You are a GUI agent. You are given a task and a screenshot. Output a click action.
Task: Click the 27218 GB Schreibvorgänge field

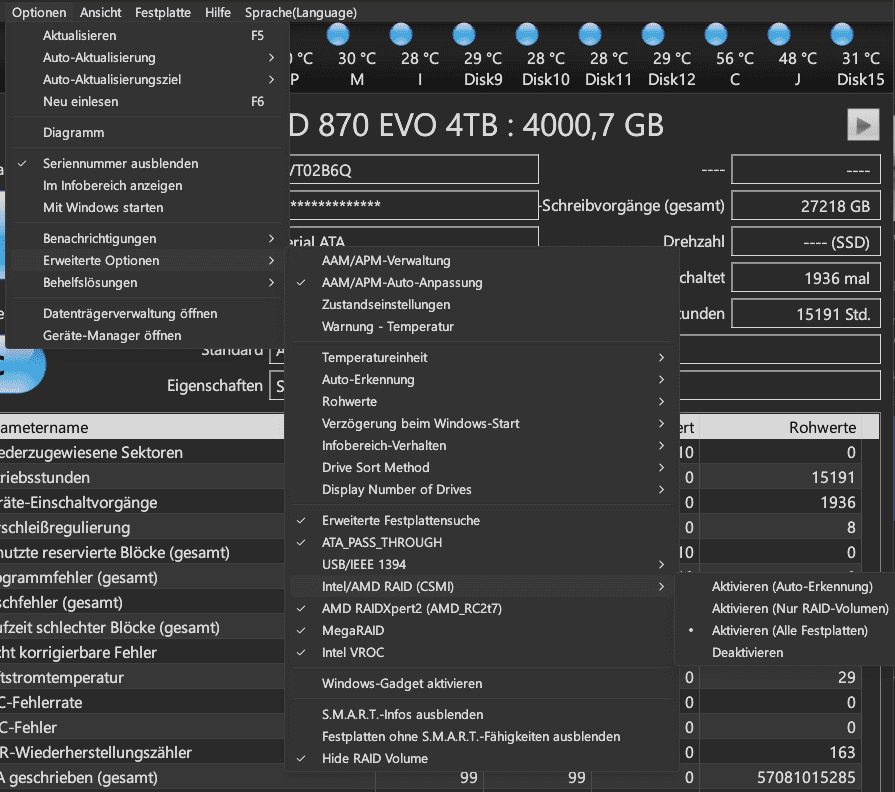click(805, 205)
